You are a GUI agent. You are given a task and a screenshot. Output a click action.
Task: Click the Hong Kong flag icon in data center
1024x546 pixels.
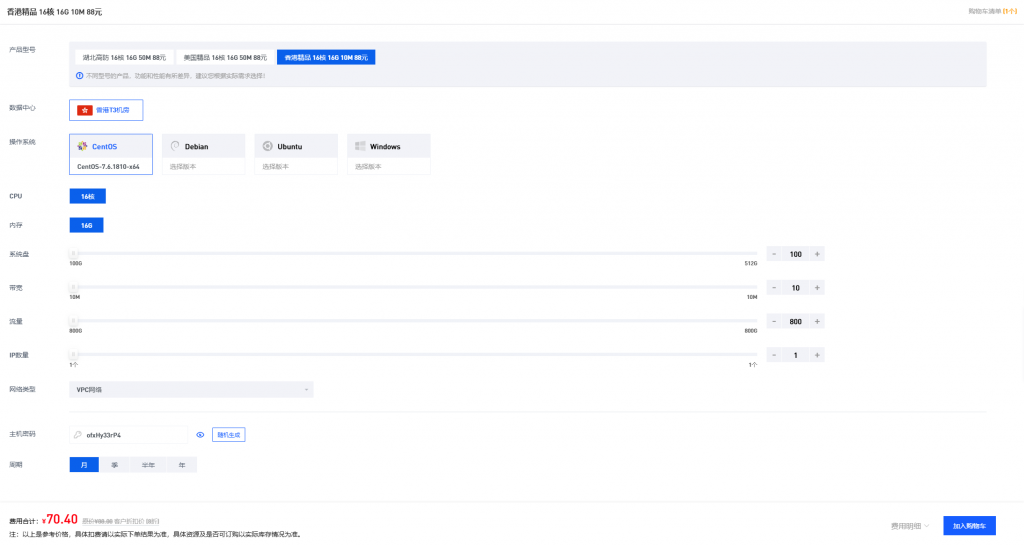click(85, 110)
